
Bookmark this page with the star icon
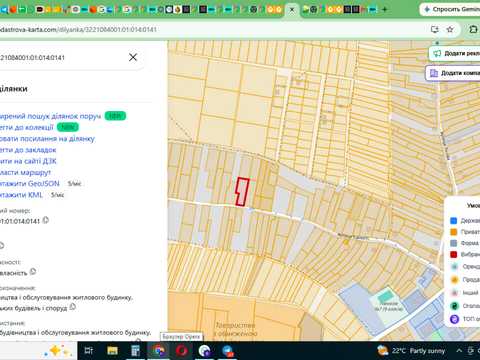coord(450,29)
